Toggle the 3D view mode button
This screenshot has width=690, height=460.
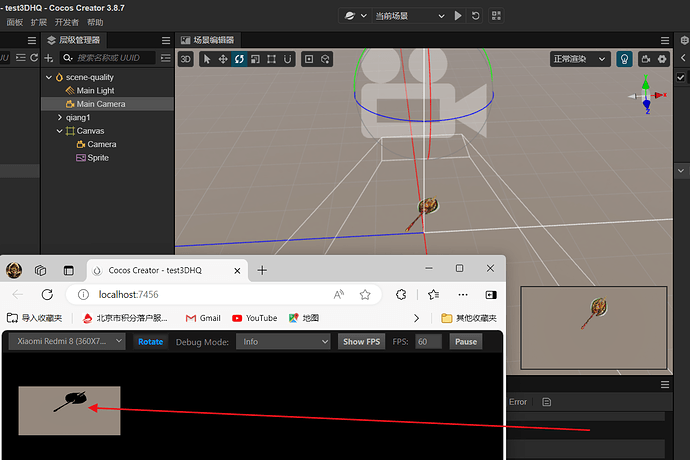click(185, 59)
